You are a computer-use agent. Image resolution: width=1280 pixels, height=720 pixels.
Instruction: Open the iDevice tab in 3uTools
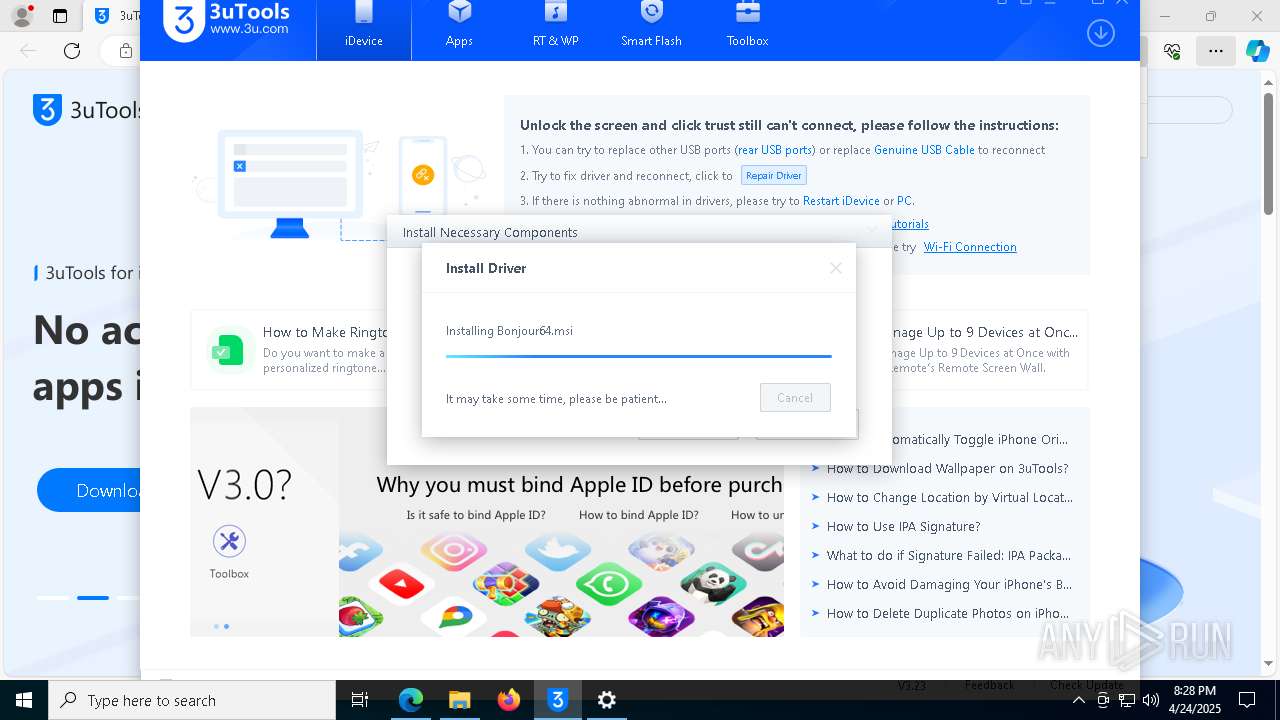point(364,29)
